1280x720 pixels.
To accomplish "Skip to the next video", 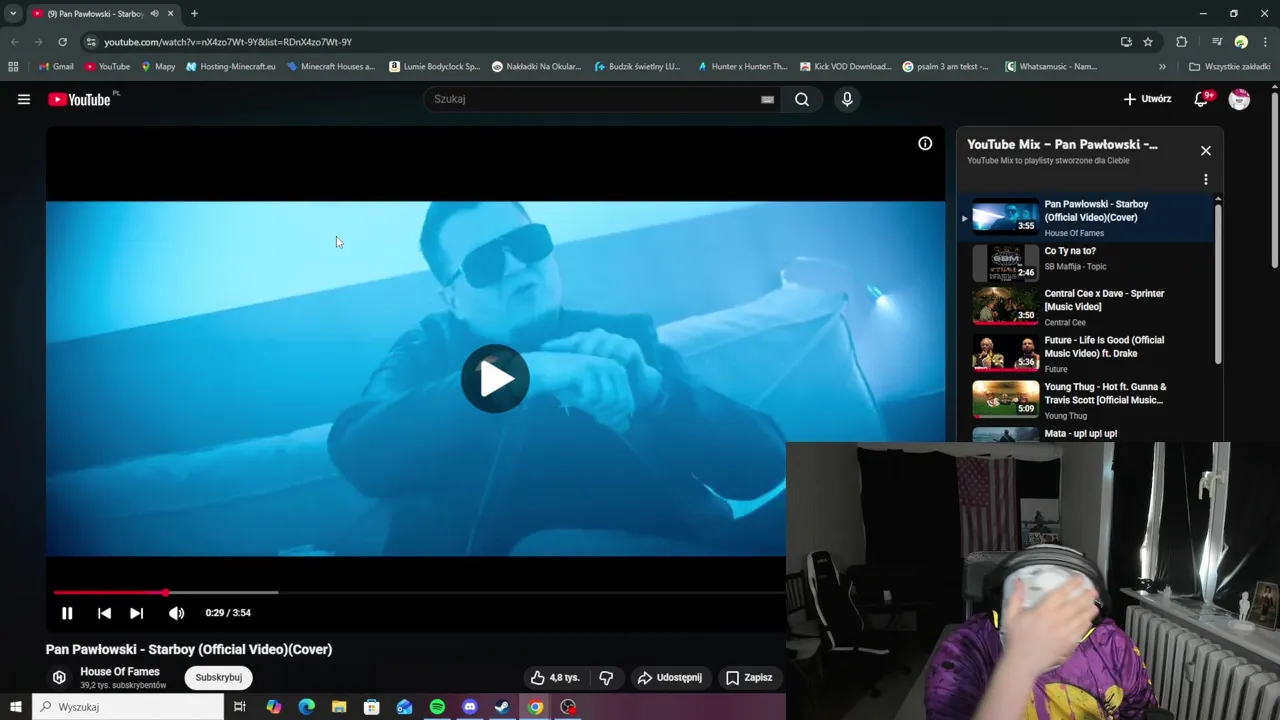I will coord(137,613).
